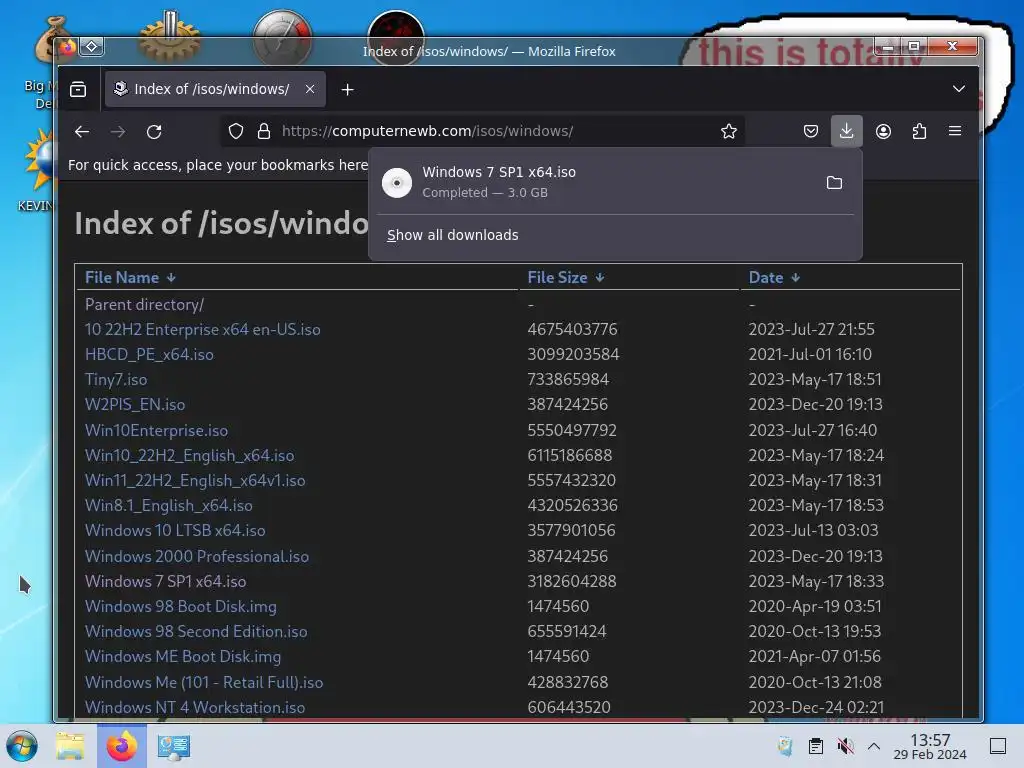
Task: Open the file manager from the taskbar
Action: pyautogui.click(x=70, y=746)
